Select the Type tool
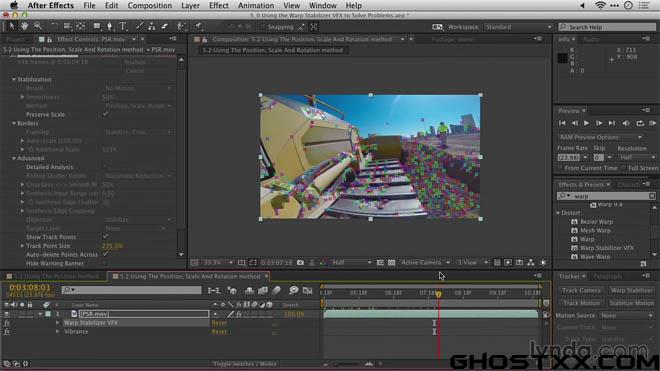This screenshot has height=371, width=660. point(123,26)
